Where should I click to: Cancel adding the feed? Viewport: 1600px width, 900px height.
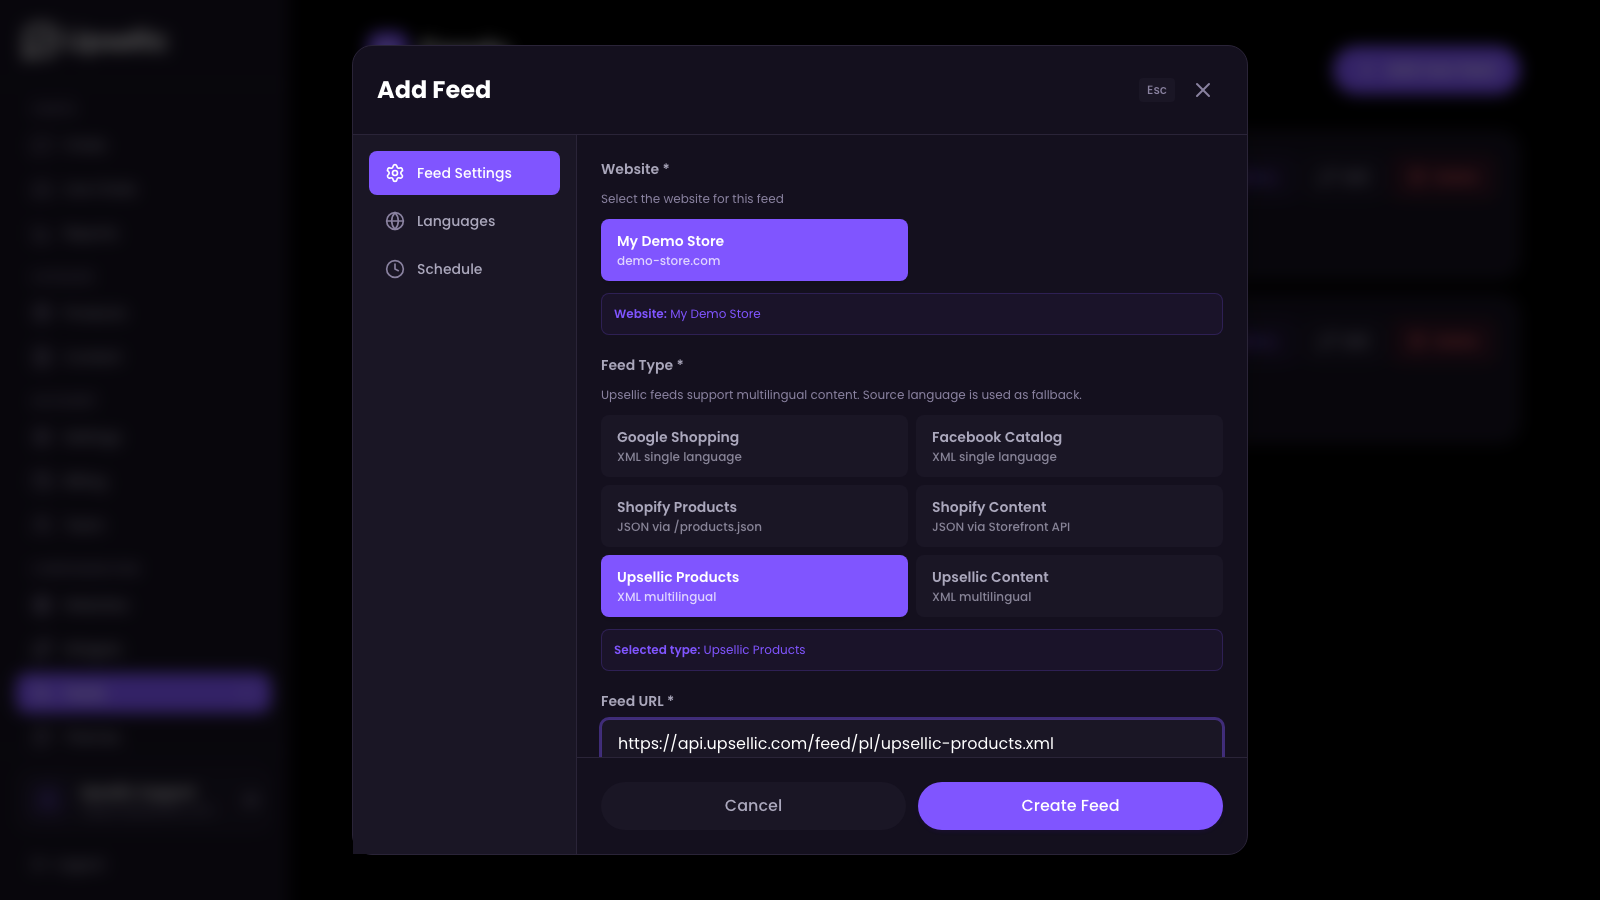[753, 805]
